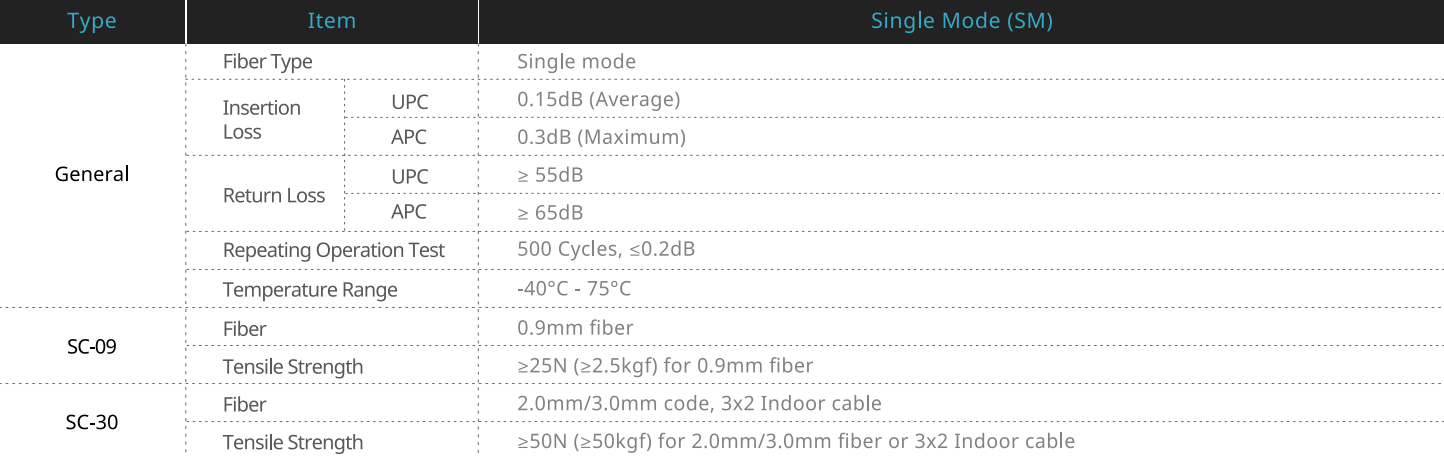Viewport: 1444px width, 457px height.
Task: Click the General type cell
Action: pos(92,174)
